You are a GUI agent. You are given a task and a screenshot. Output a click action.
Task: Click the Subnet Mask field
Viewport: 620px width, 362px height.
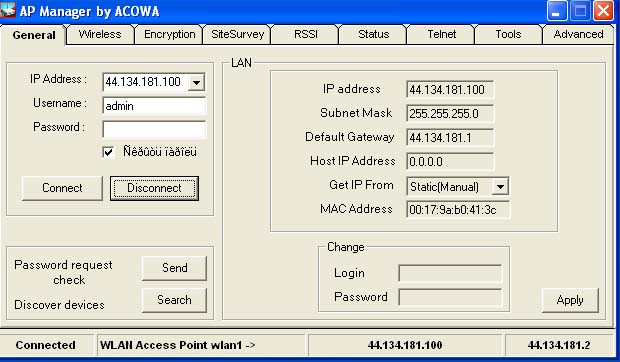point(450,114)
